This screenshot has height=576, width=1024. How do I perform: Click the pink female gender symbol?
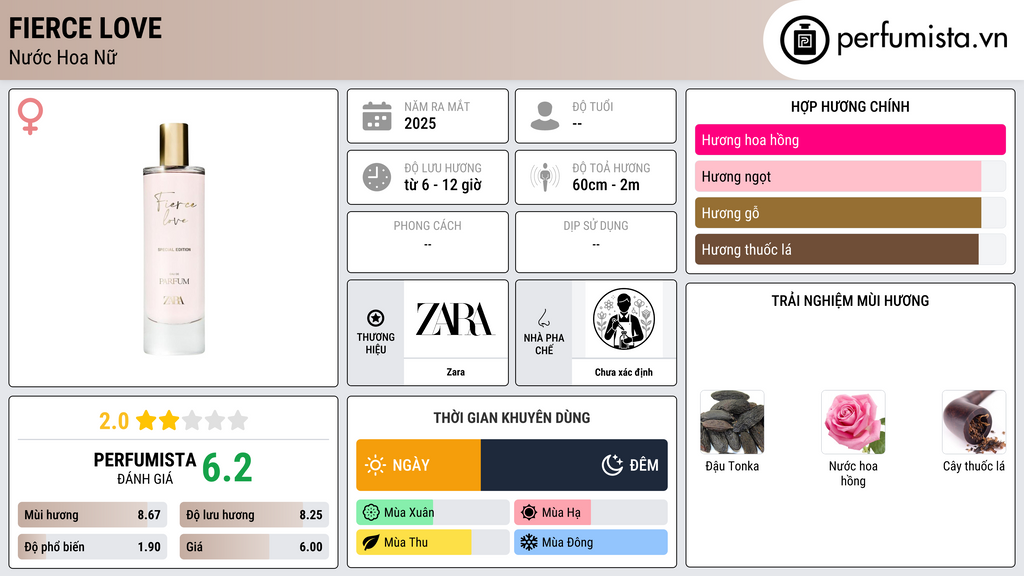30,116
